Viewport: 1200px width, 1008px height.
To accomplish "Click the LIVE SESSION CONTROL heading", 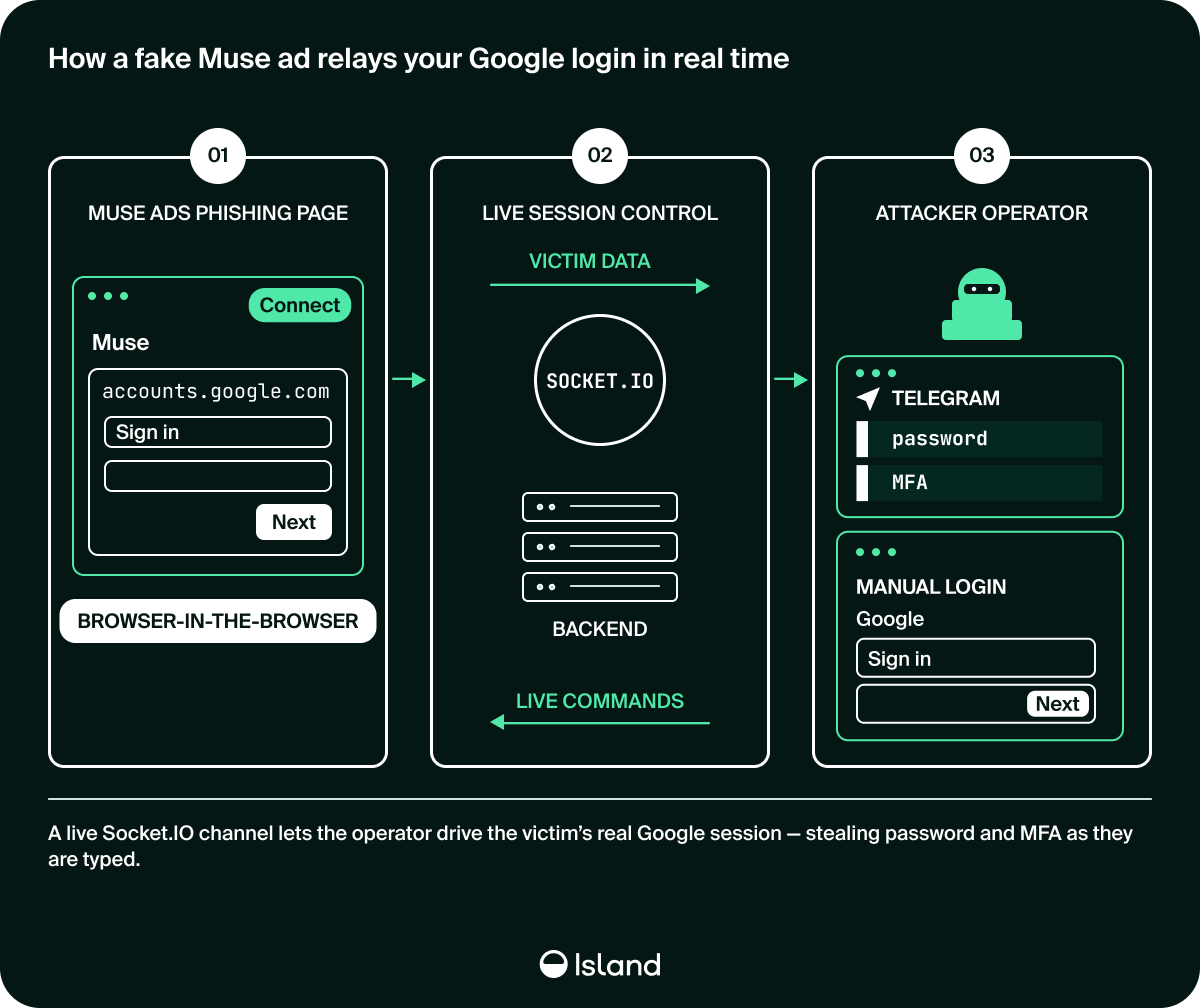I will [600, 213].
